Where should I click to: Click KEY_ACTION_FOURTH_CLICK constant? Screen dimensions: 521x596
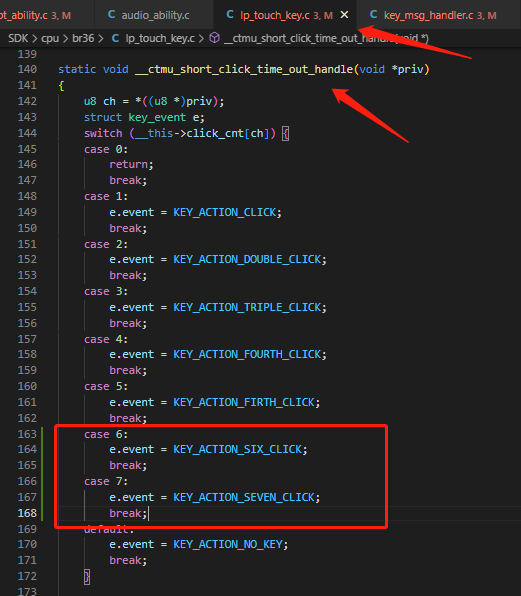pyautogui.click(x=247, y=354)
